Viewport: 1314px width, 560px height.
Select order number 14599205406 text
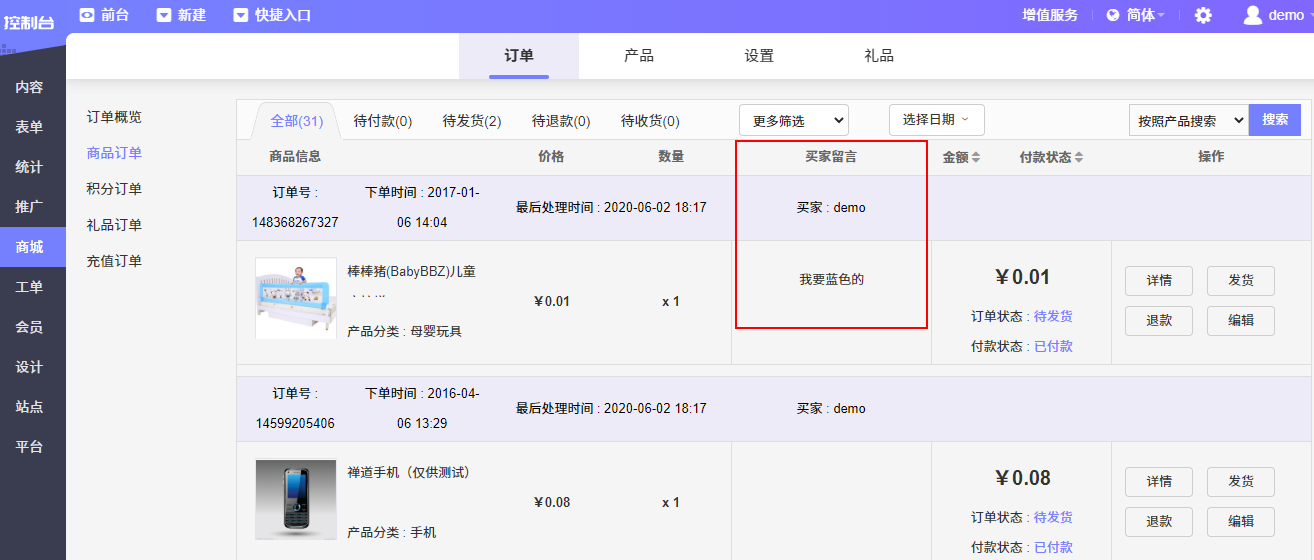pos(295,423)
